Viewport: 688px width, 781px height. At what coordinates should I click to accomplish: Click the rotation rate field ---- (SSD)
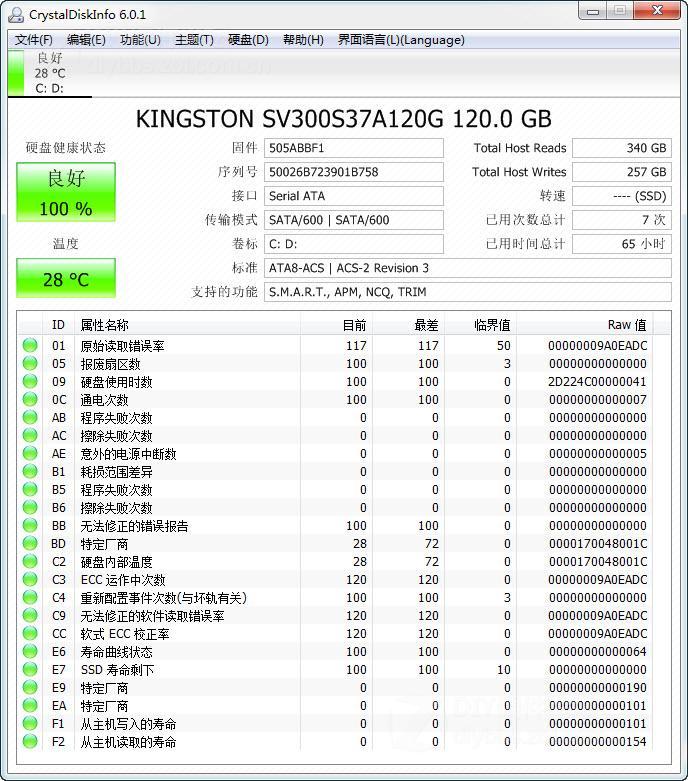pyautogui.click(x=622, y=196)
